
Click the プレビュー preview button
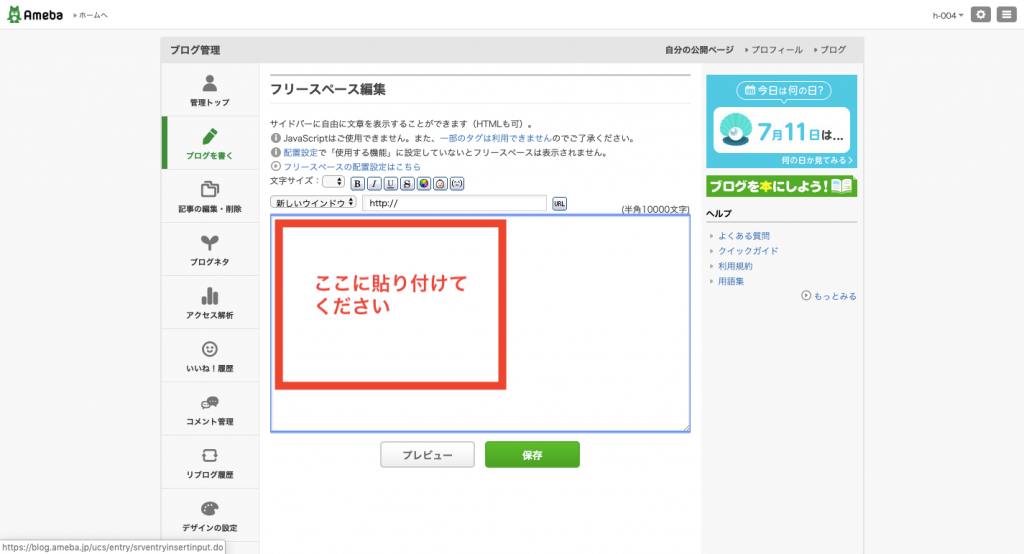(427, 455)
